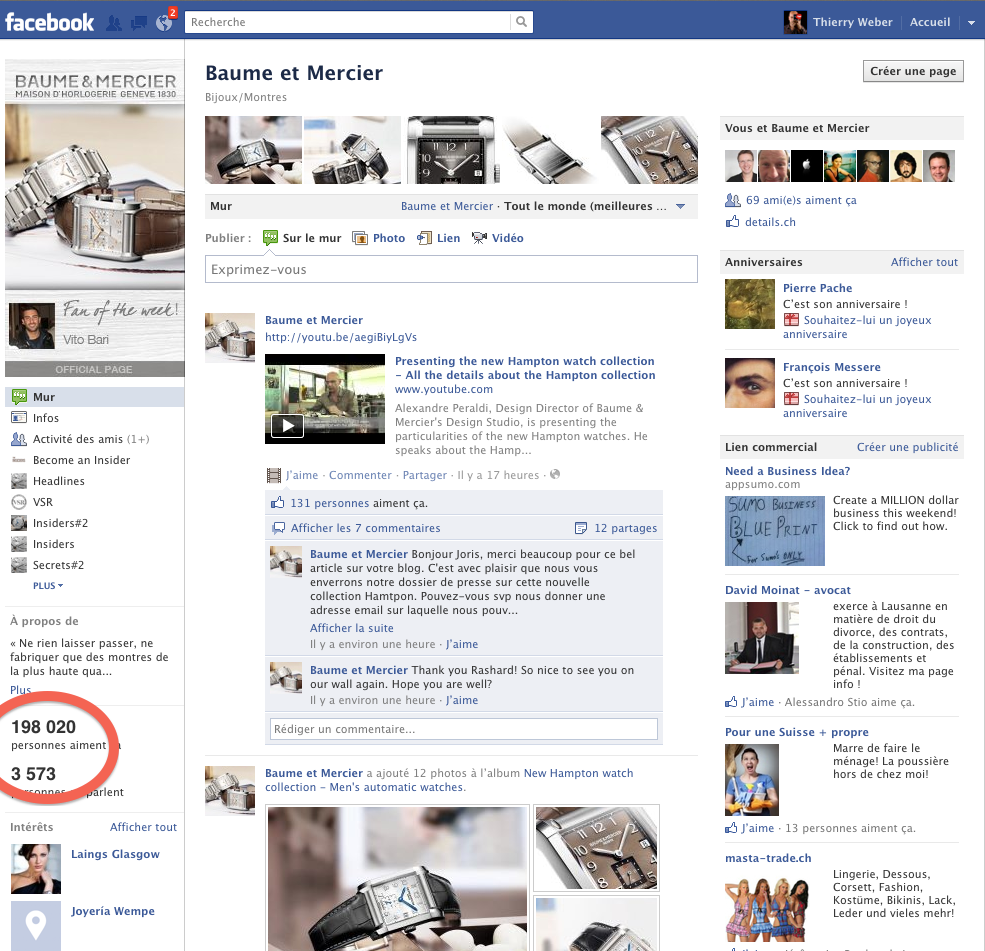Viewport: 985px width, 951px height.
Task: Open François Messere profile link
Action: [x=832, y=367]
